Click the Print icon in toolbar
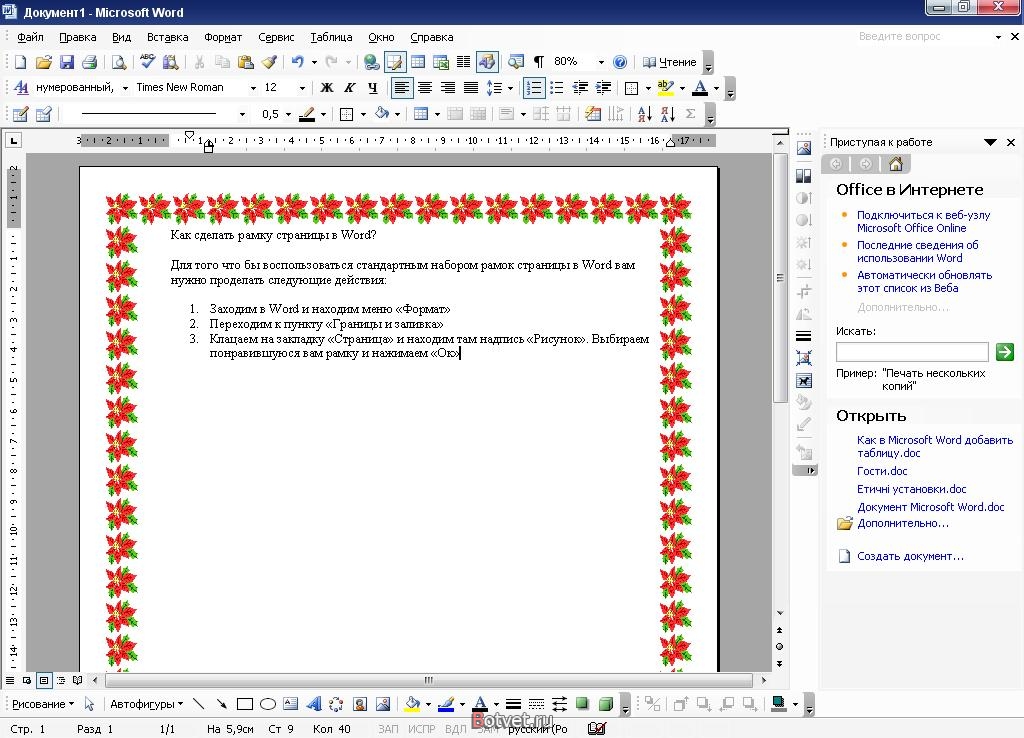The height and width of the screenshot is (738, 1024). 89,62
